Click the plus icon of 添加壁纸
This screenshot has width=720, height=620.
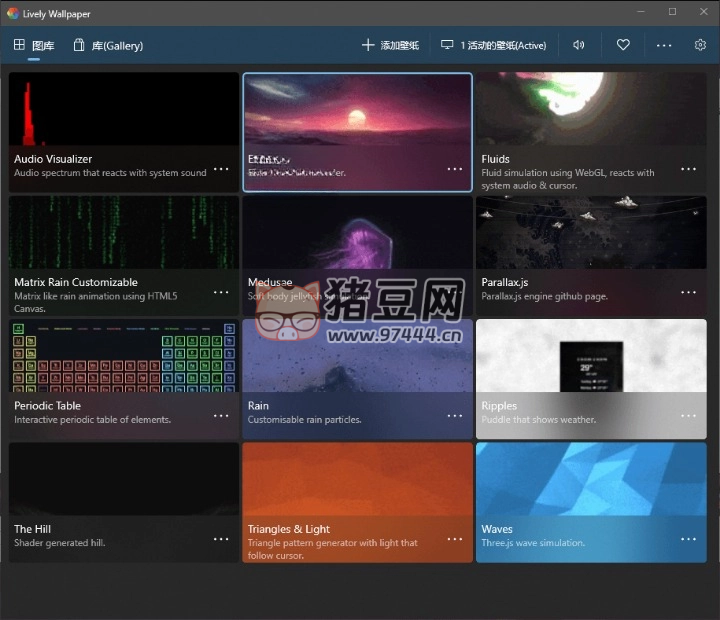pyautogui.click(x=368, y=45)
